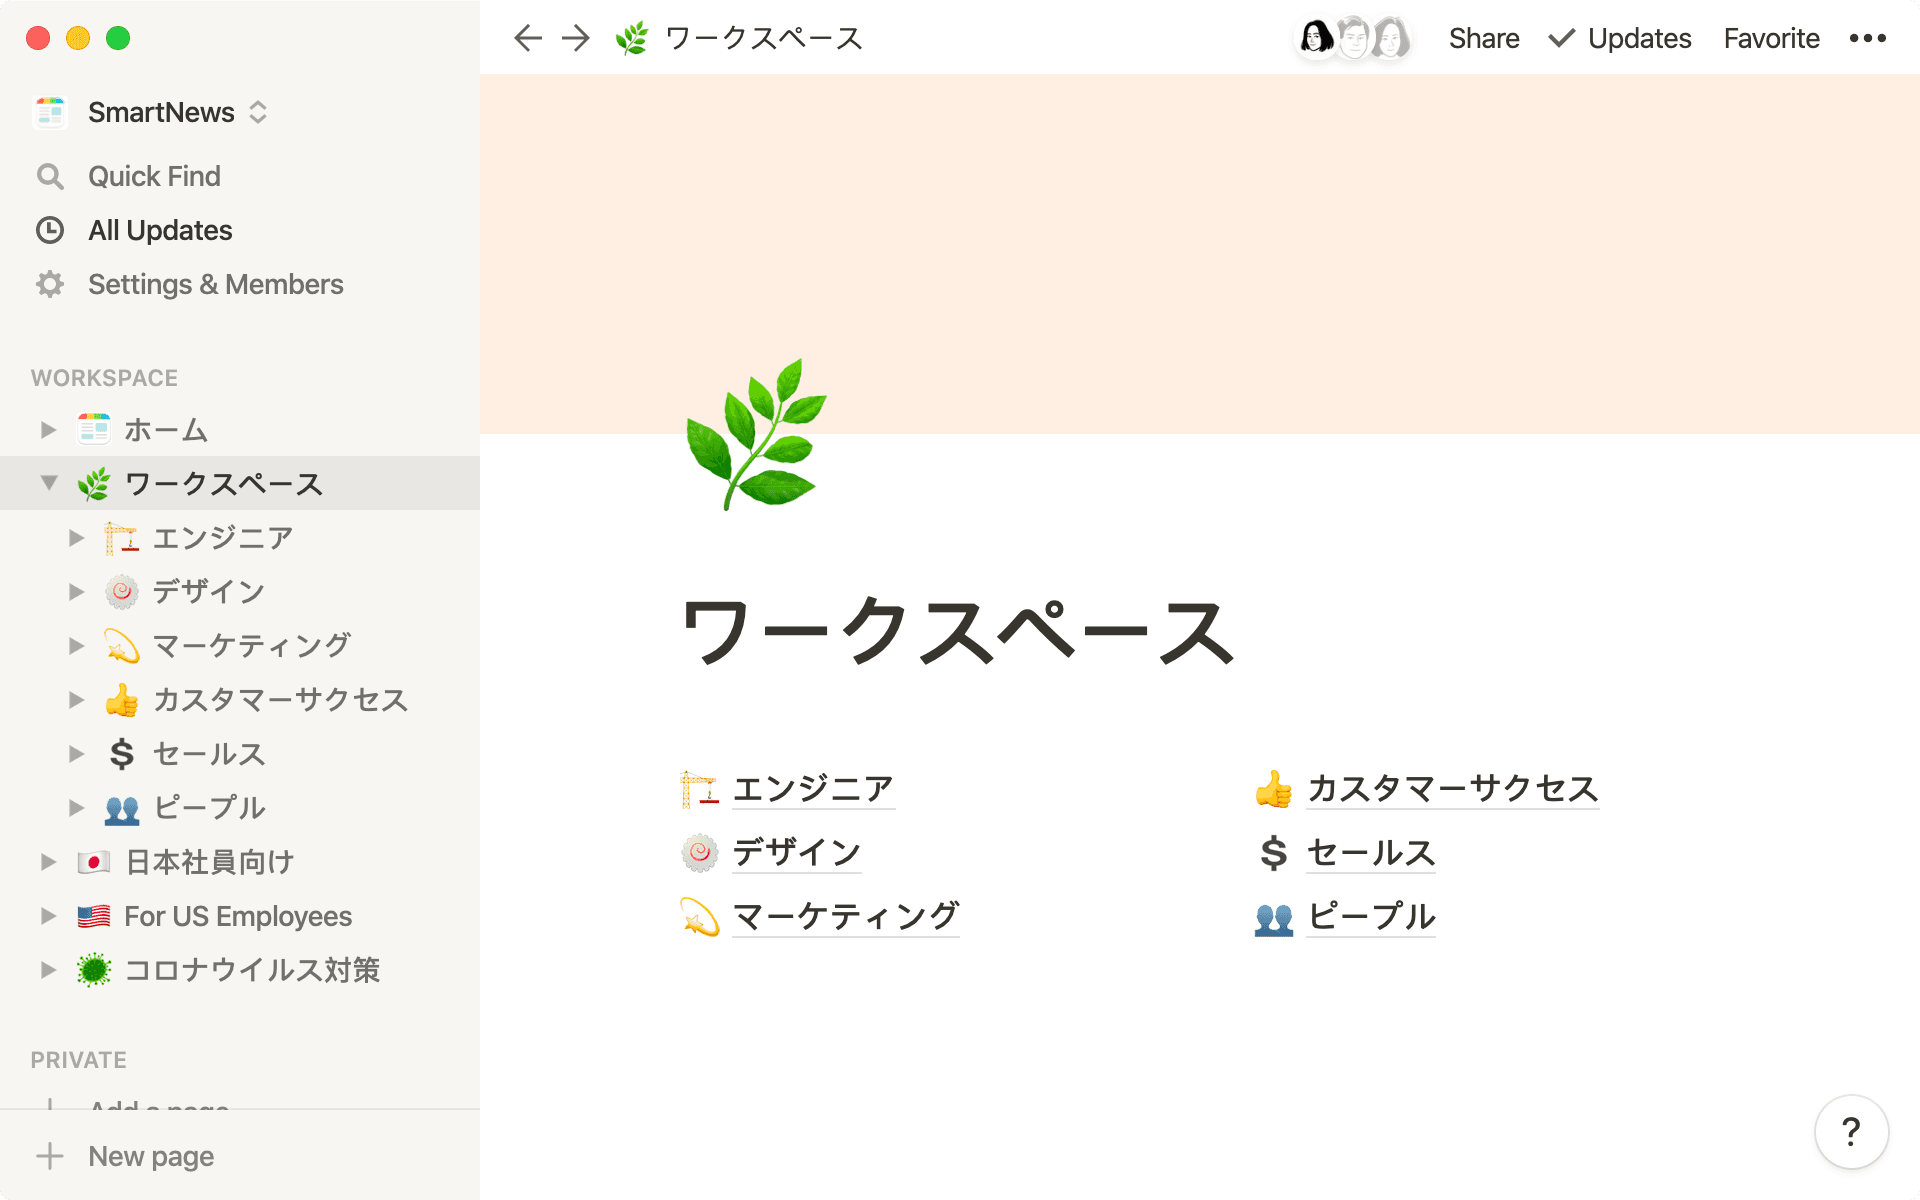The image size is (1920, 1200).
Task: Expand the エンジニア sidebar section
Action: click(77, 537)
